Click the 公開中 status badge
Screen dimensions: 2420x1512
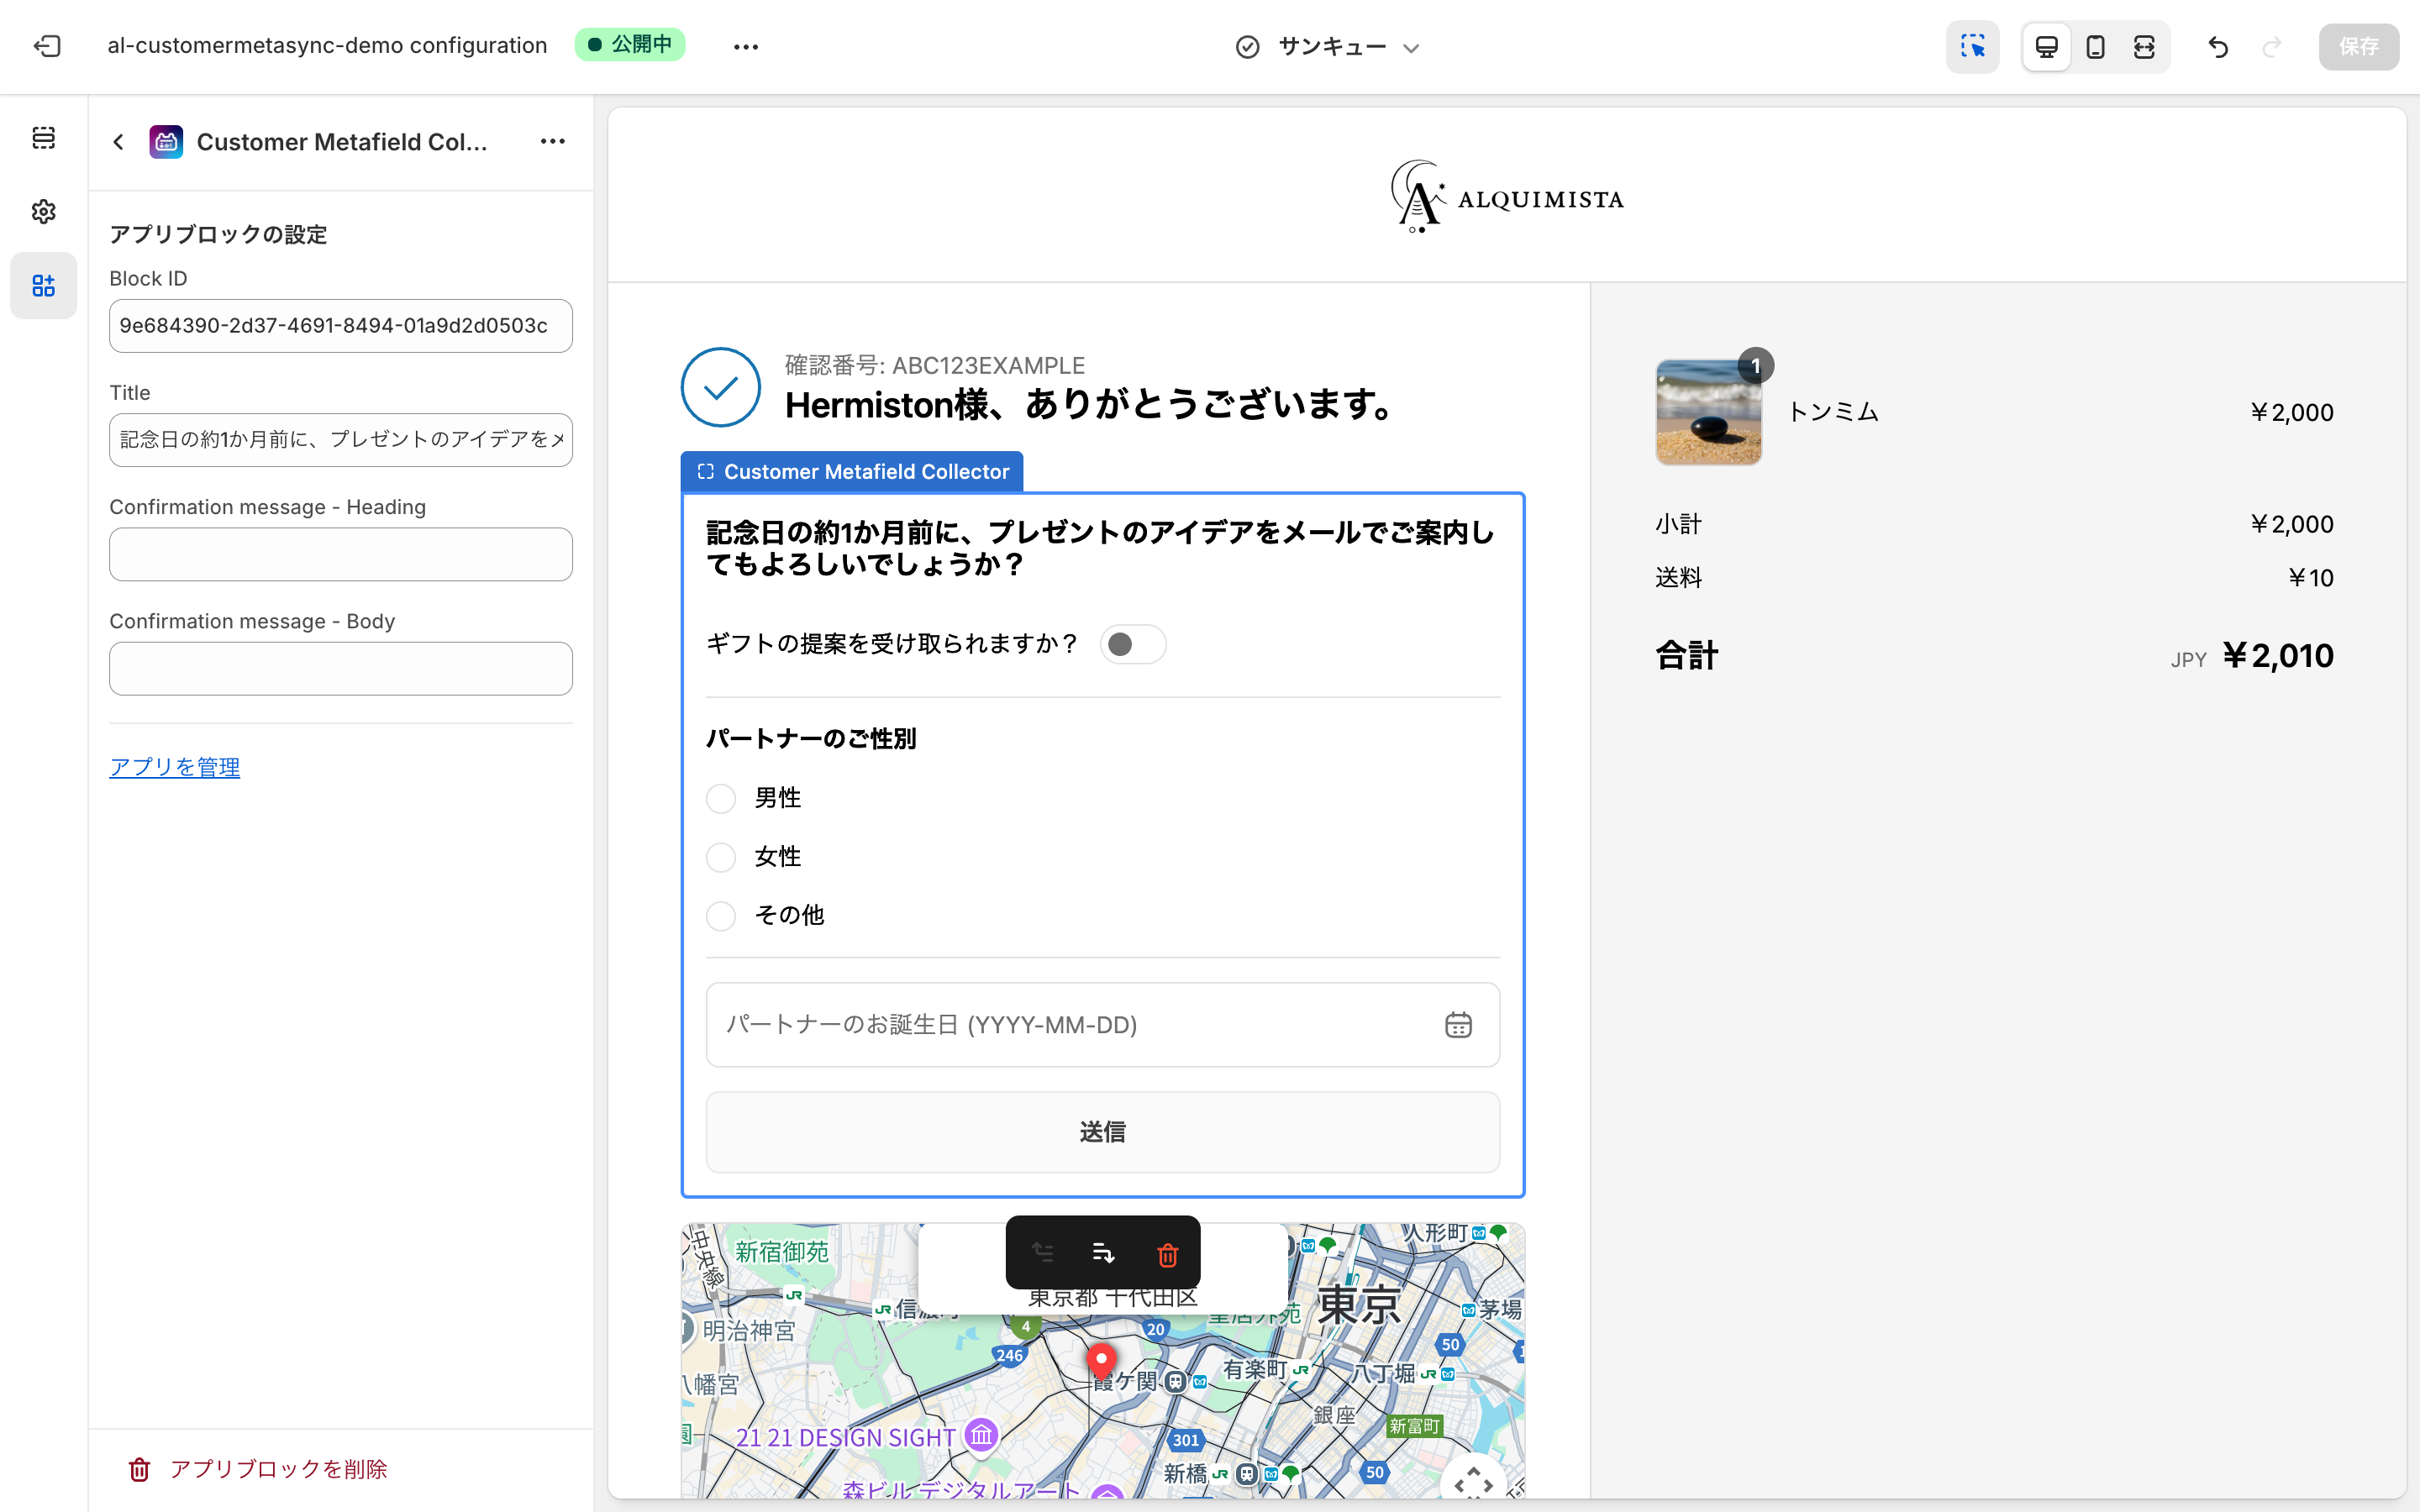click(x=630, y=45)
